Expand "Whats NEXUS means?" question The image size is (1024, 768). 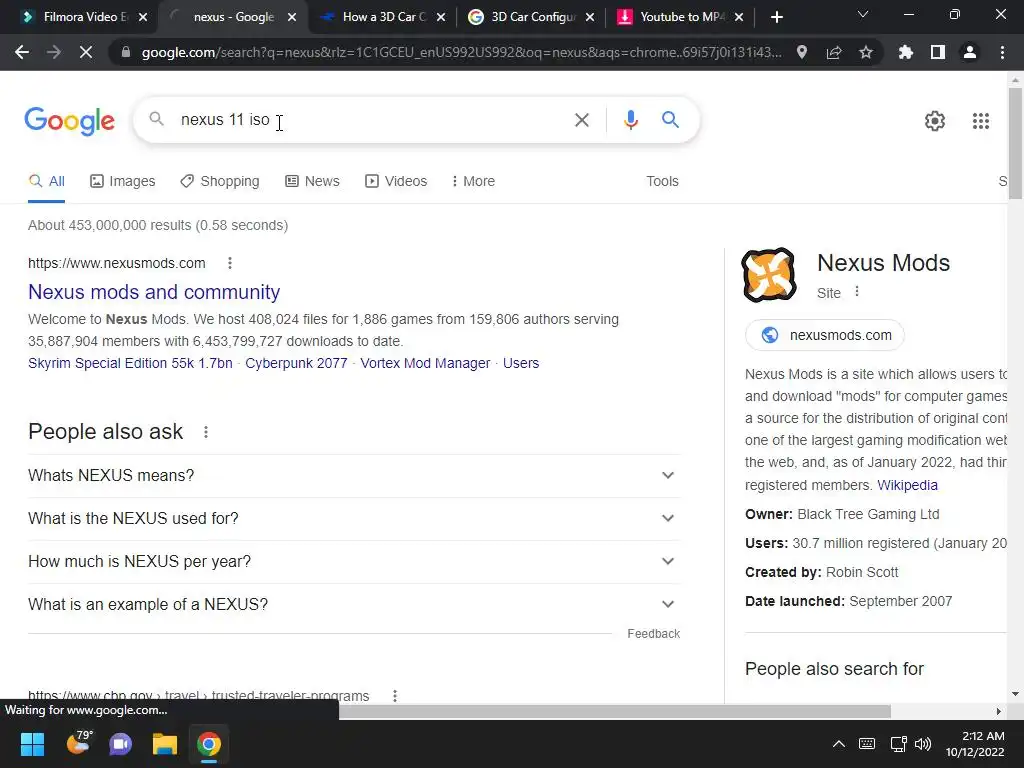point(354,475)
